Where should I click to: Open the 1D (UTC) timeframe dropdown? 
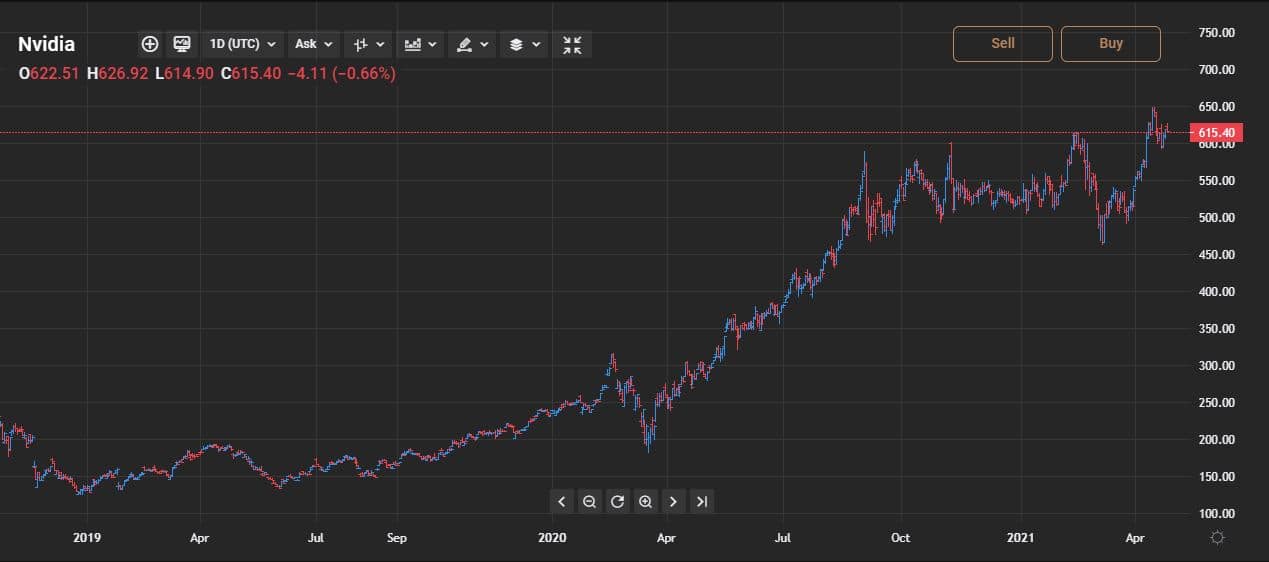click(x=244, y=44)
